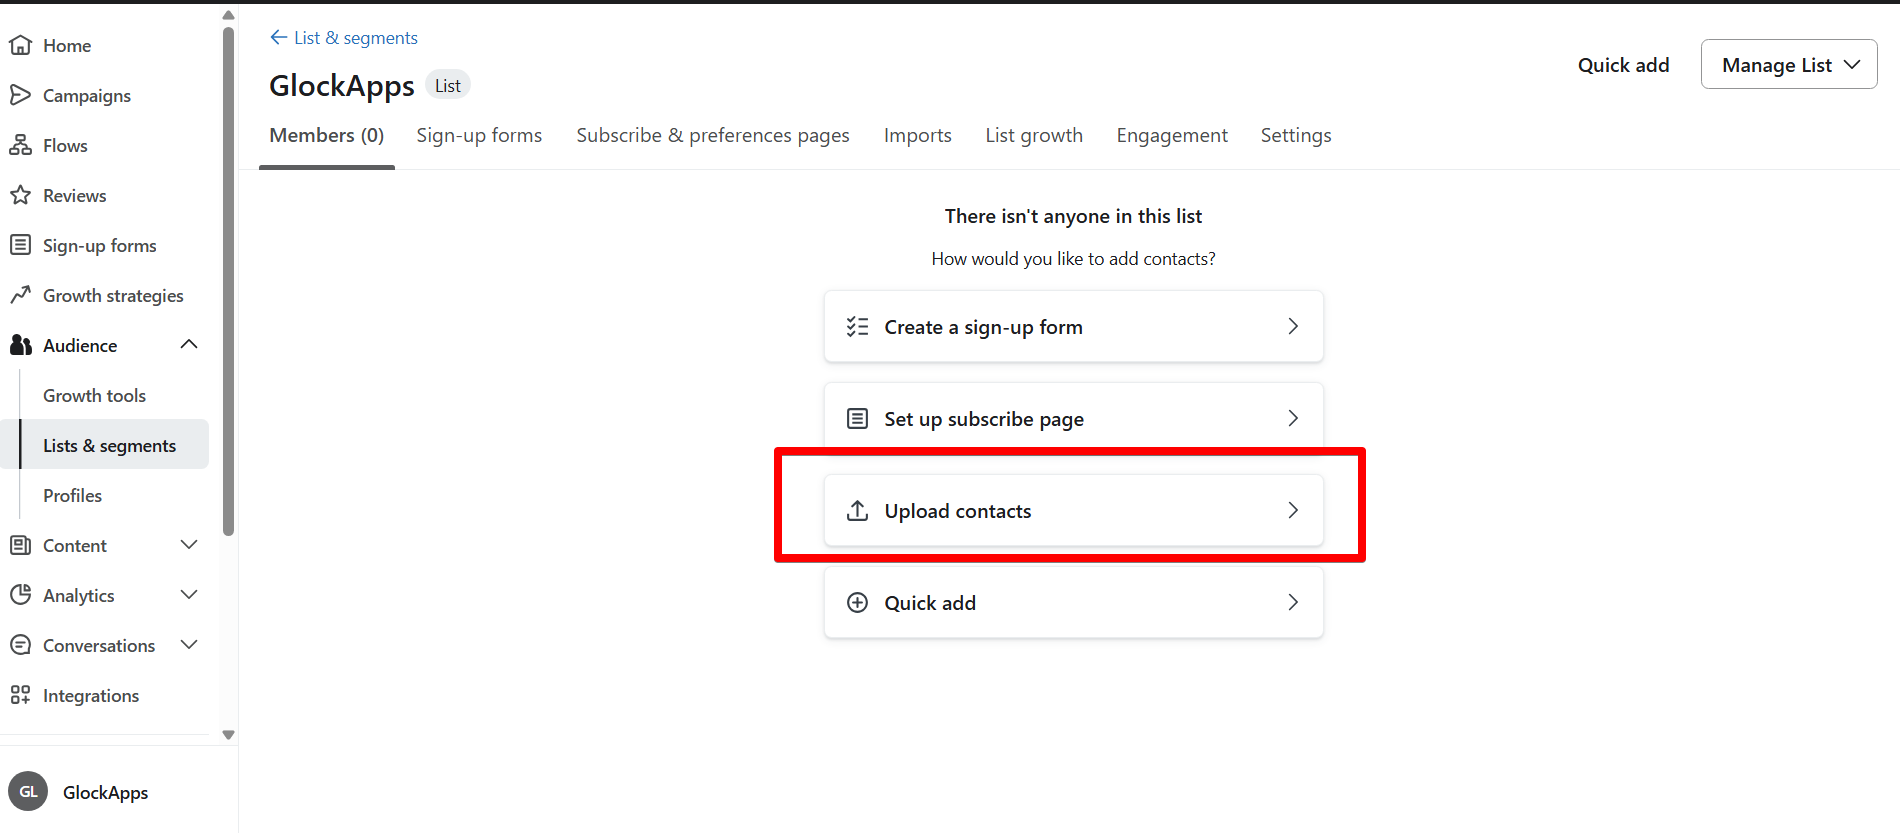This screenshot has width=1900, height=833.
Task: Switch to the Imports tab
Action: coord(917,135)
